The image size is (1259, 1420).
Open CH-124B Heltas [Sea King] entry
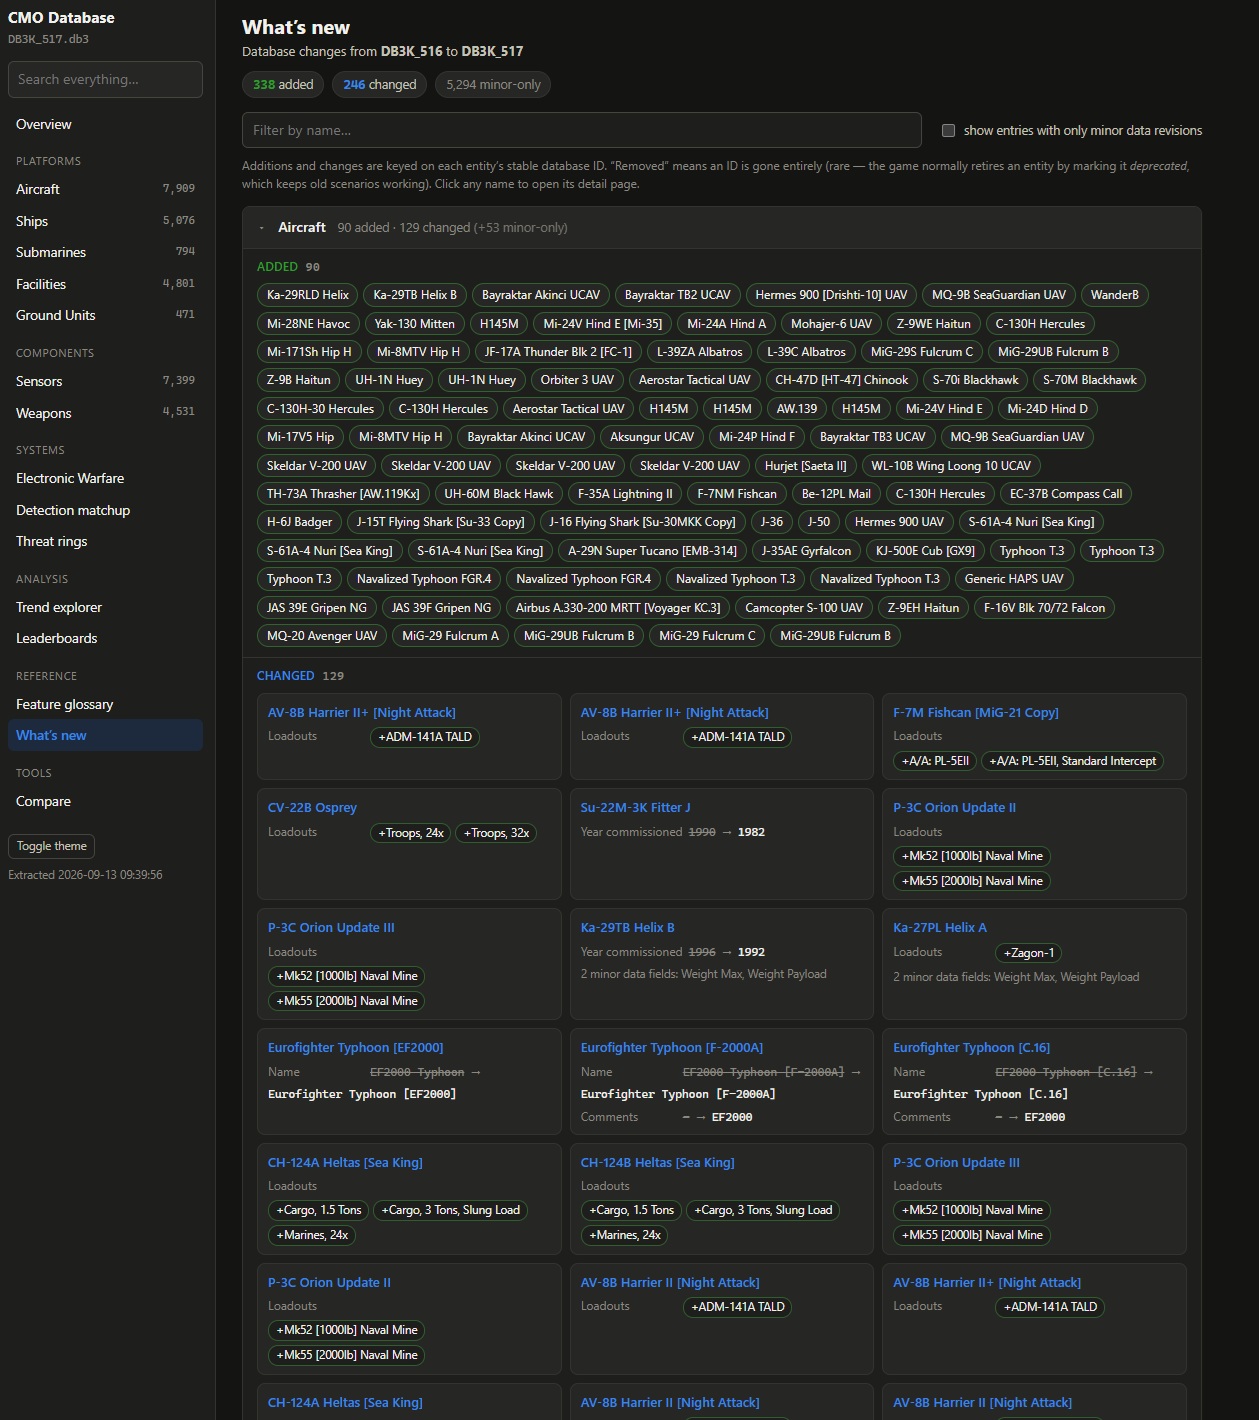click(657, 1163)
